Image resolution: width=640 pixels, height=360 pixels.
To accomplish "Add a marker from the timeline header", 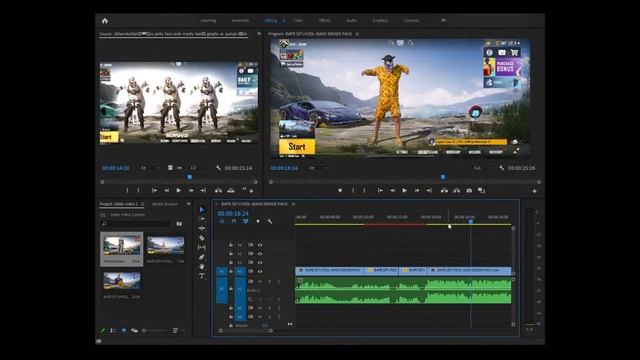I will click(x=258, y=221).
